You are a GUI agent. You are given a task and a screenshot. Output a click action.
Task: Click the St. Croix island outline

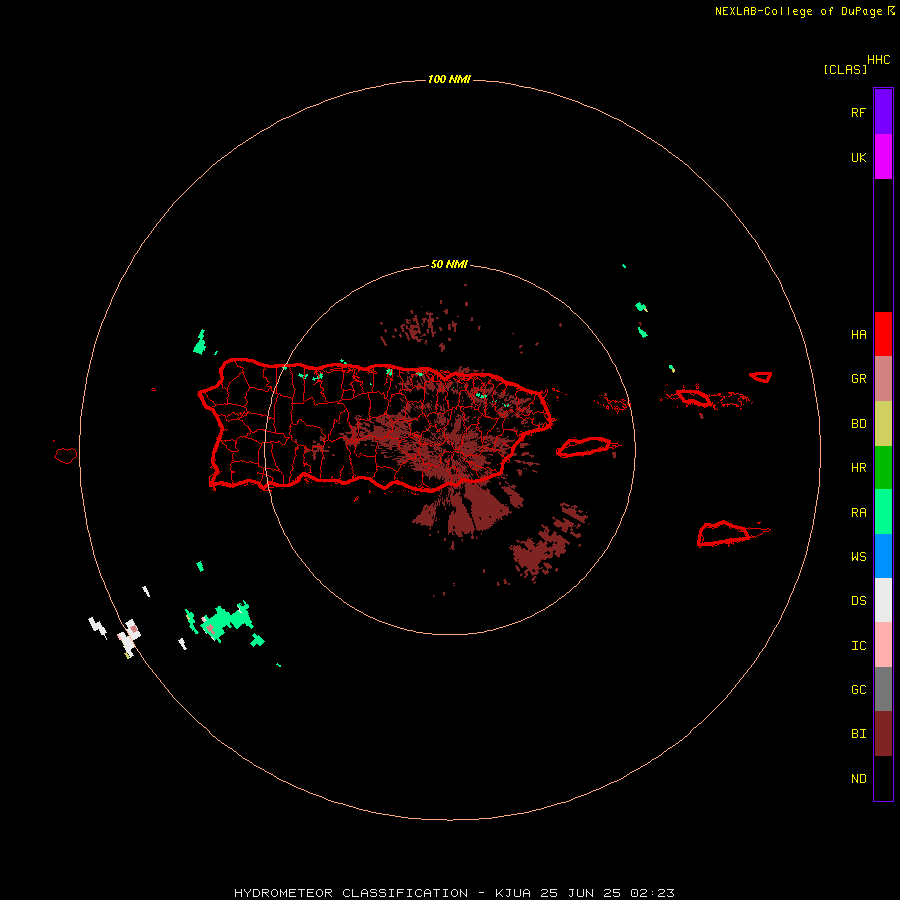724,533
